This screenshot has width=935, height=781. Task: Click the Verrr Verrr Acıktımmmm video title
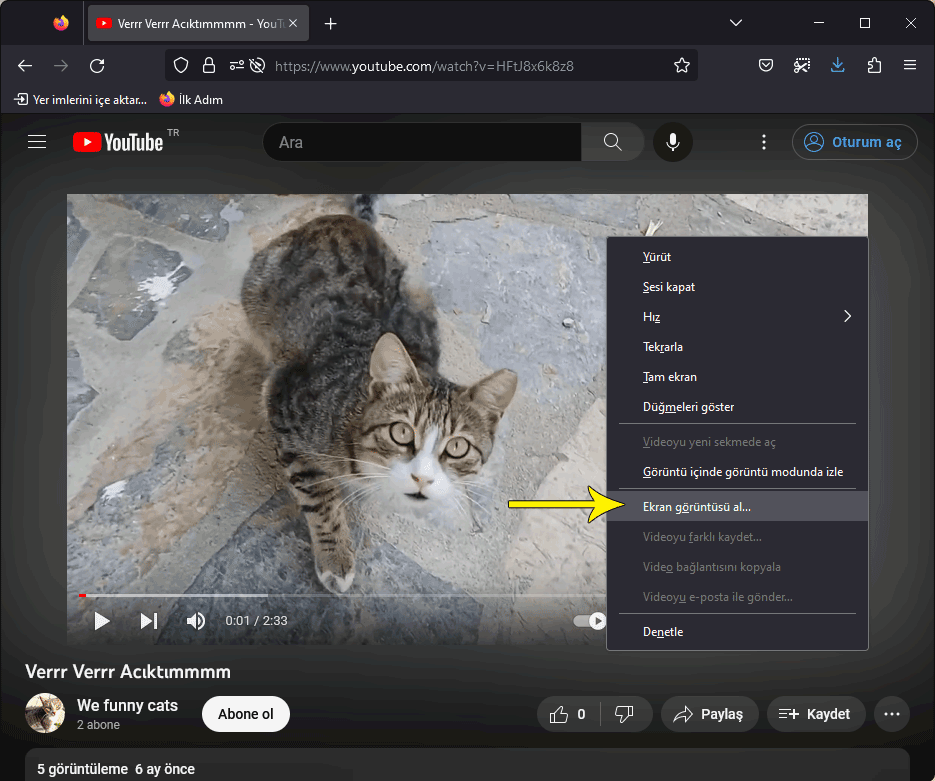point(128,672)
